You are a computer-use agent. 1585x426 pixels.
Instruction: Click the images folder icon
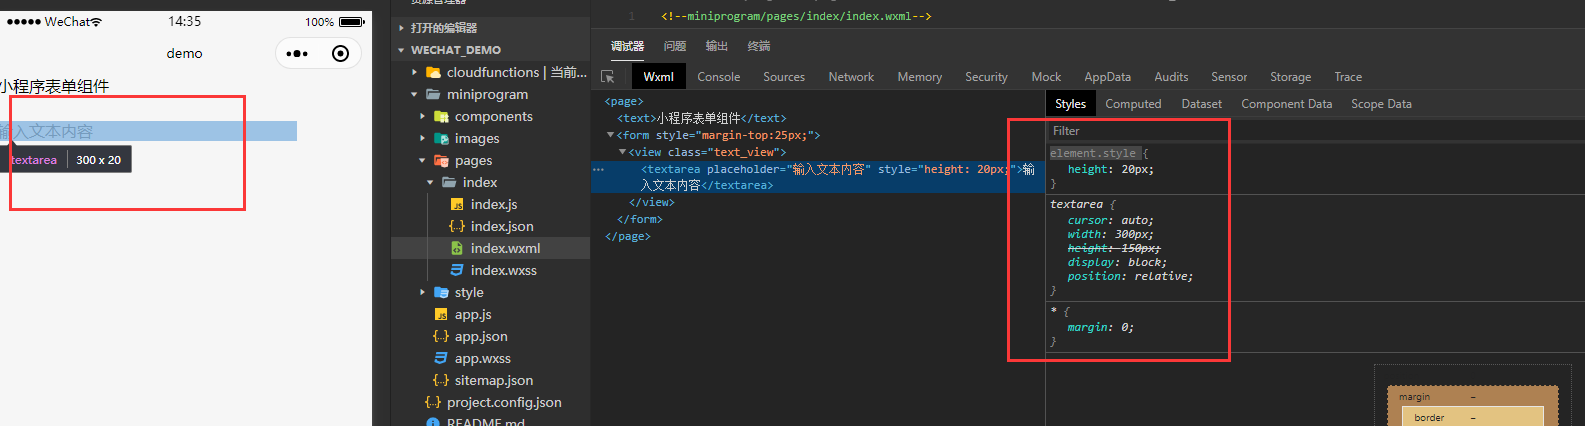[441, 138]
